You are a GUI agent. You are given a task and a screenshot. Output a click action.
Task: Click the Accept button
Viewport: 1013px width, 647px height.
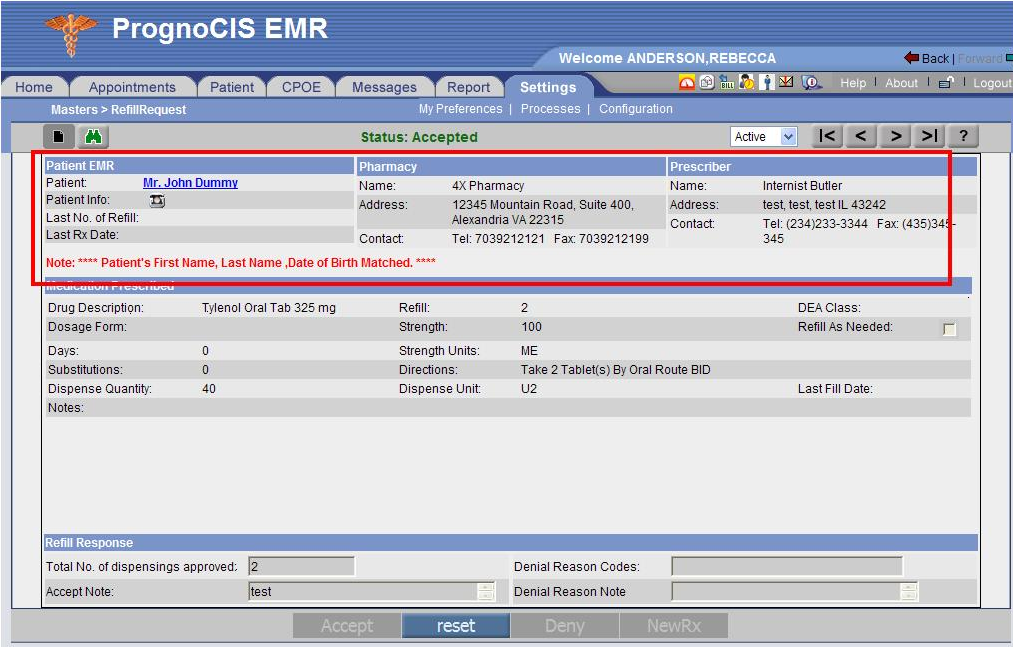pos(347,626)
